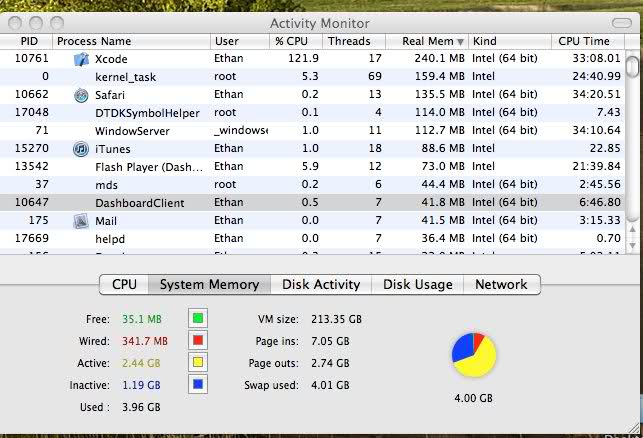Screen dimensions: 643x438
Task: Sort by the PID column header
Action: click(26, 41)
